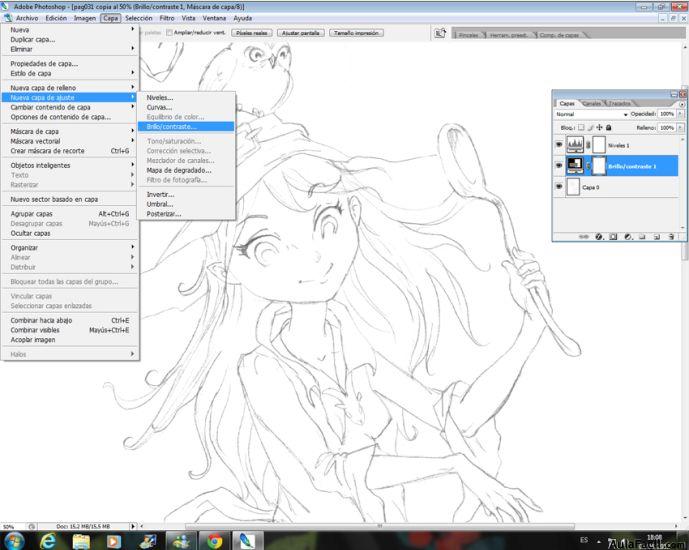Open the Filtro menu
Screen dimensions: 689x550
coord(167,18)
